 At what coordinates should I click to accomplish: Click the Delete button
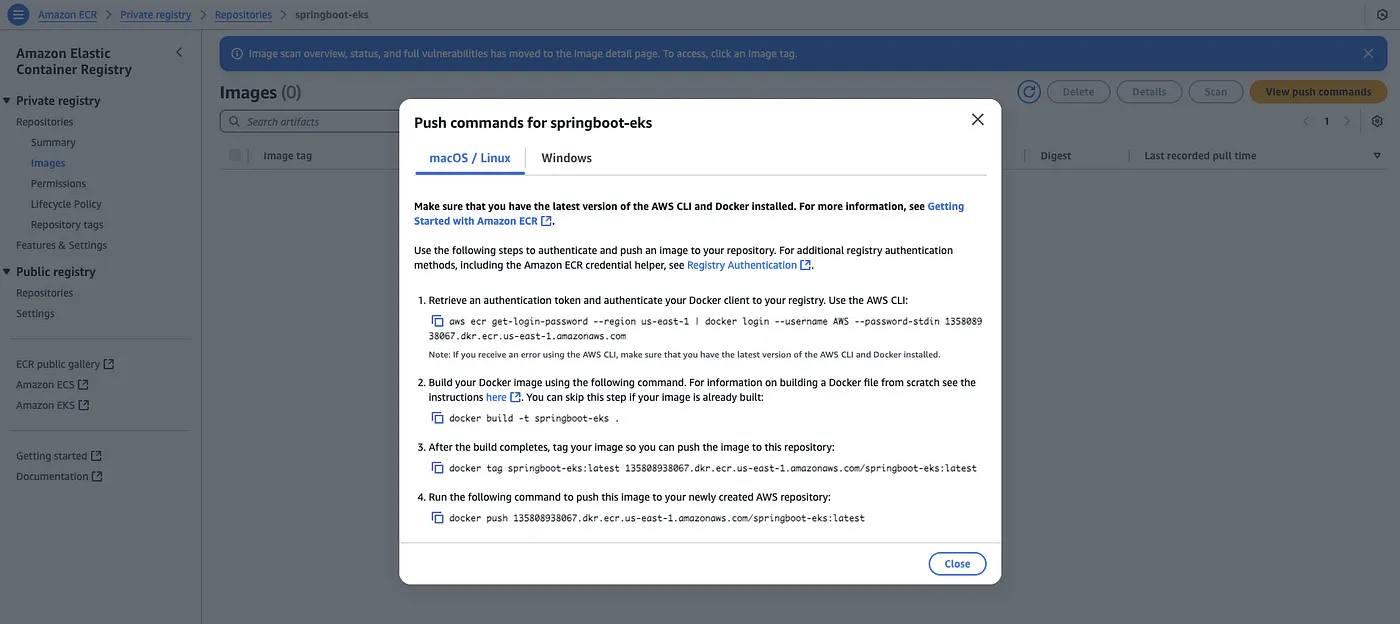pos(1078,92)
